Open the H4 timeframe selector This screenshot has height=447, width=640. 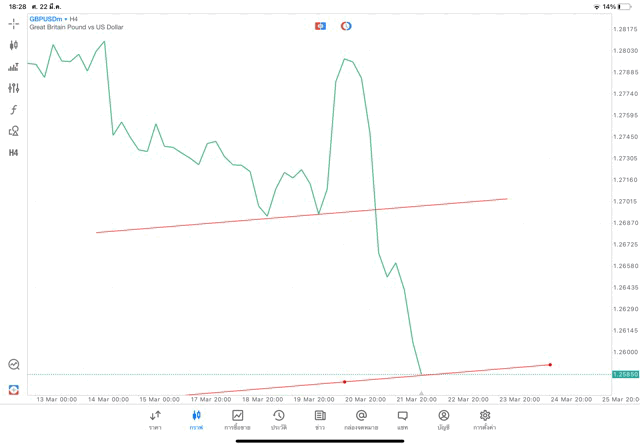(x=14, y=153)
